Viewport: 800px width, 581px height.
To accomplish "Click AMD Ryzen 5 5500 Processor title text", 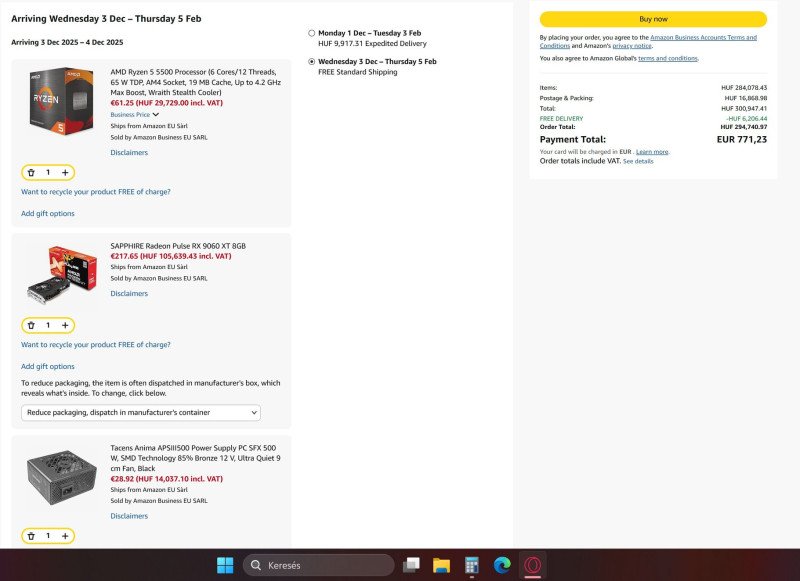I will click(196, 82).
